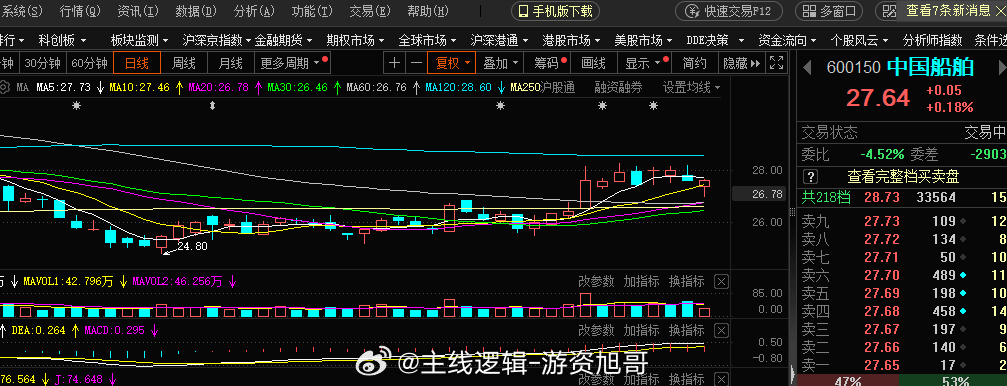
Task: Click MA5 down arrow indicator
Action: click(100, 87)
